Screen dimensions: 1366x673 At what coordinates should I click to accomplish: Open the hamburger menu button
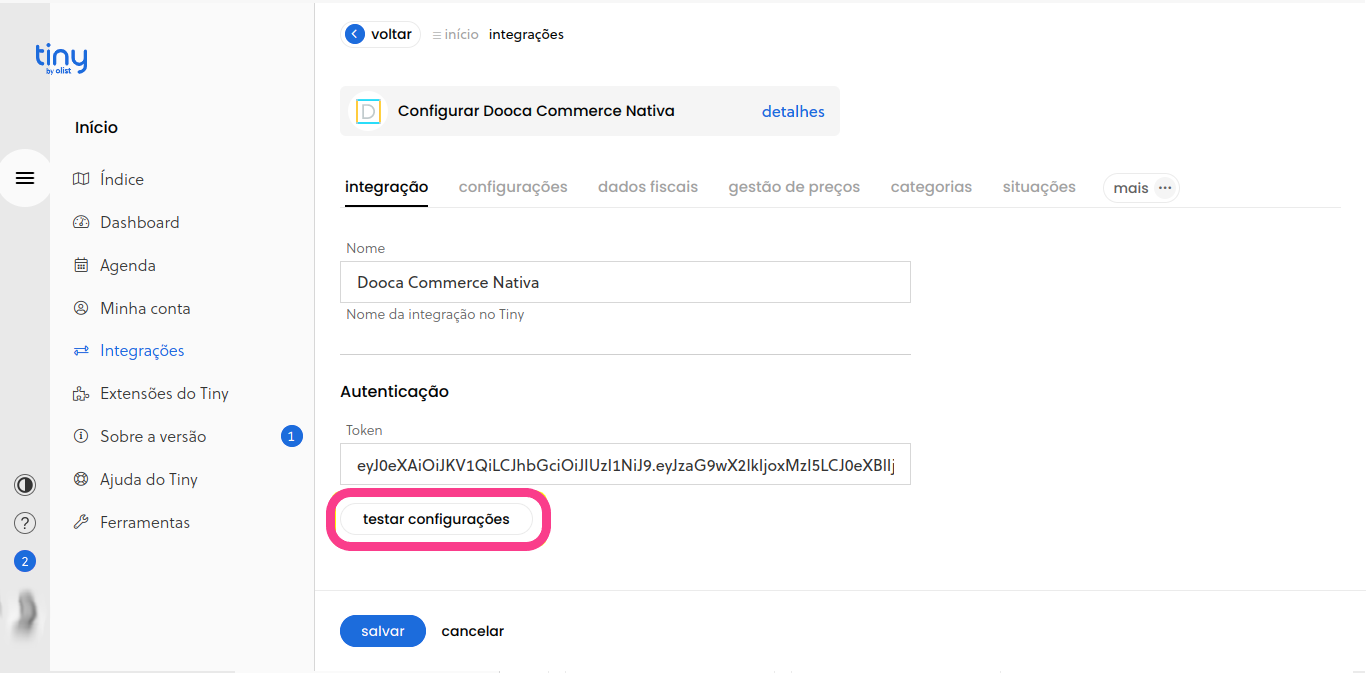pos(25,178)
